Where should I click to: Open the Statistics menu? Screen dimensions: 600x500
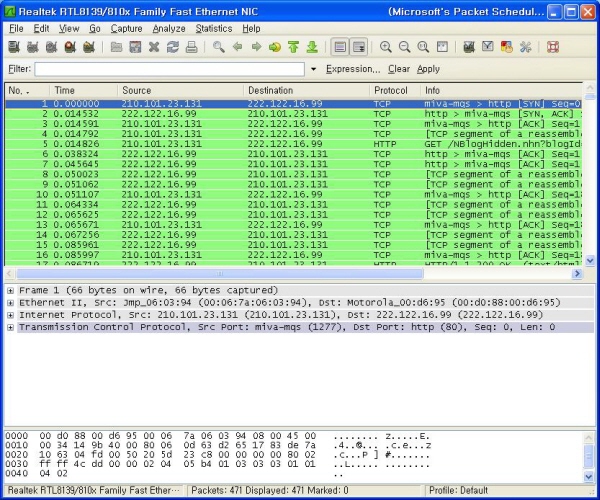(214, 29)
